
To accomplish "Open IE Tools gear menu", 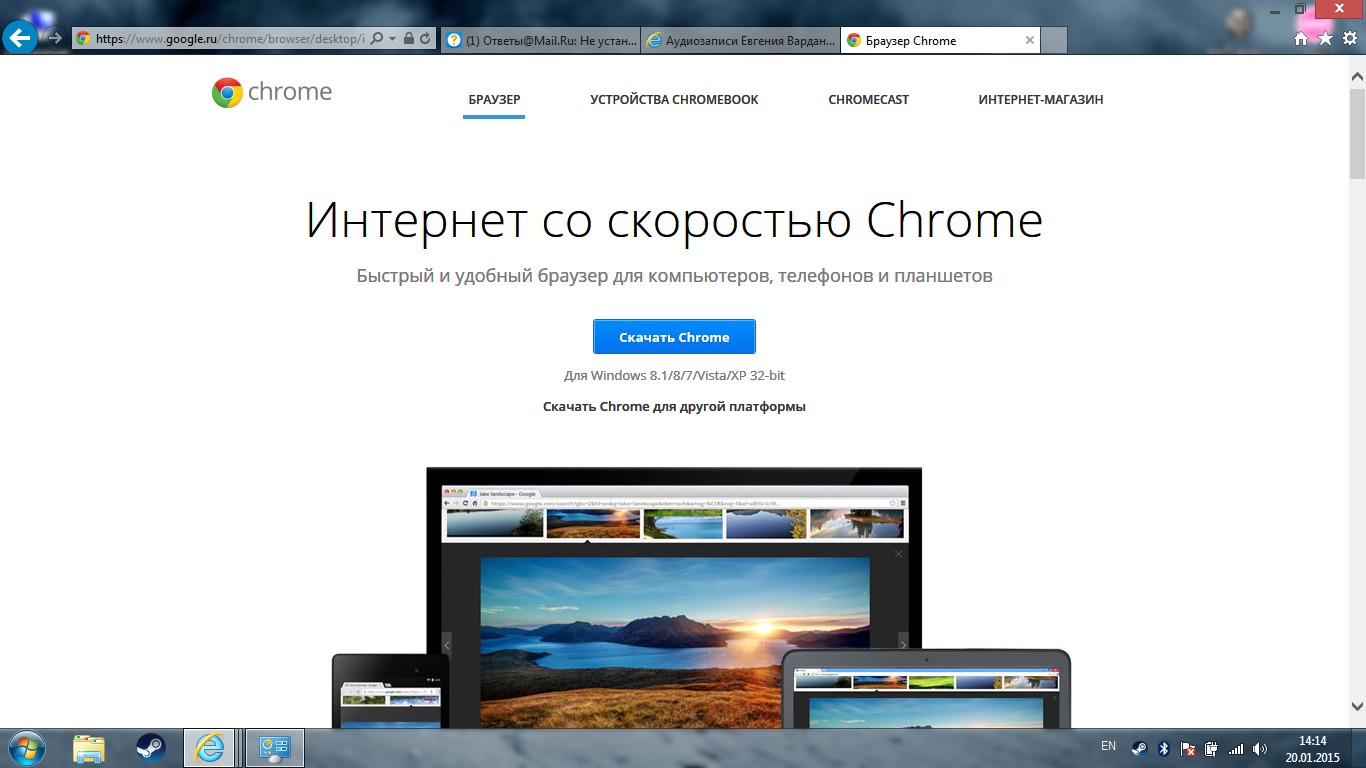I will pos(1349,39).
